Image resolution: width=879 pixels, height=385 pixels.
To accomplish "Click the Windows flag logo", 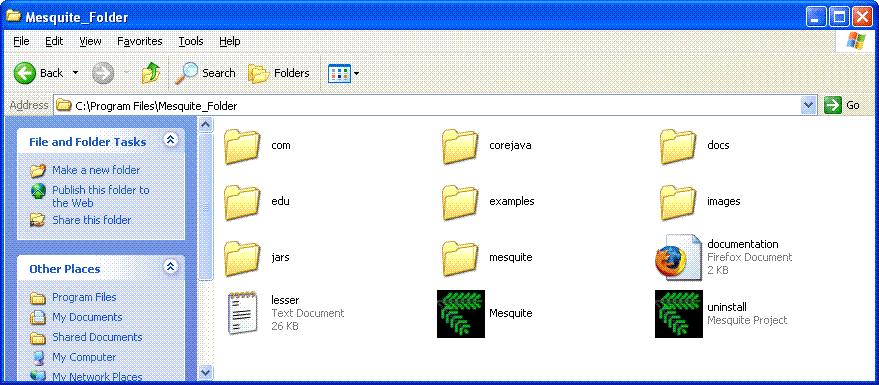I will click(856, 41).
